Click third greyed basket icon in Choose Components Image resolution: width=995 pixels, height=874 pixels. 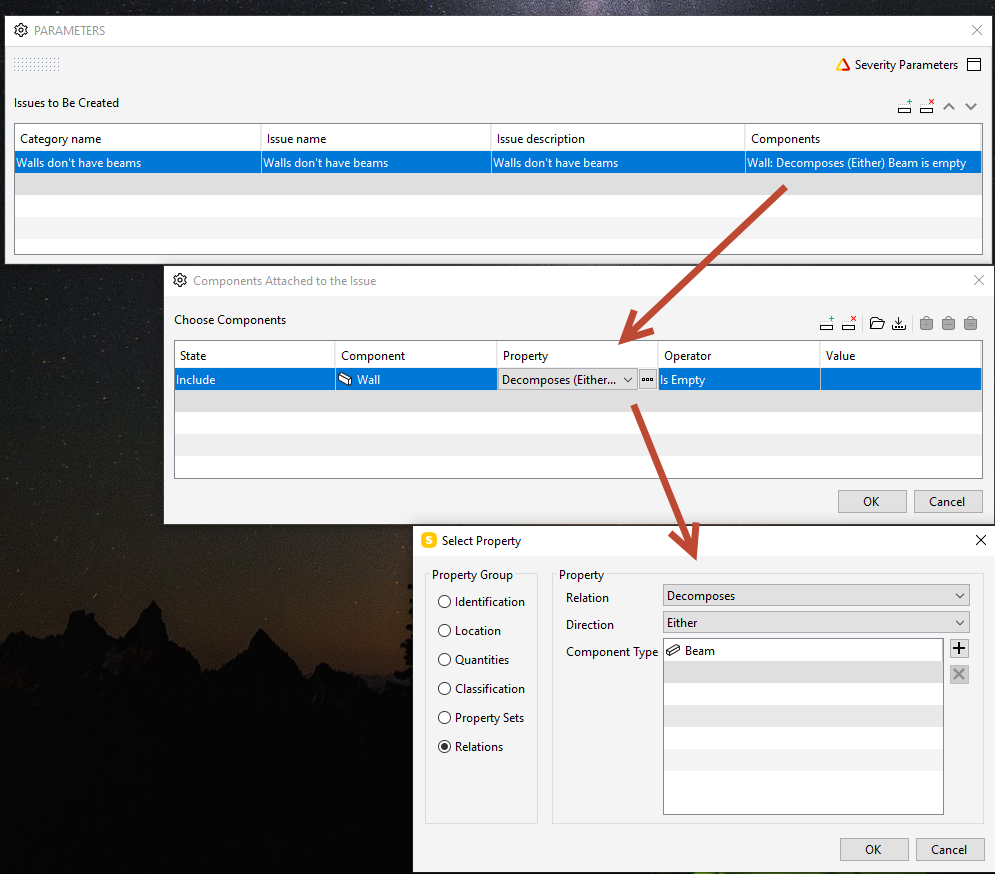pyautogui.click(x=970, y=324)
